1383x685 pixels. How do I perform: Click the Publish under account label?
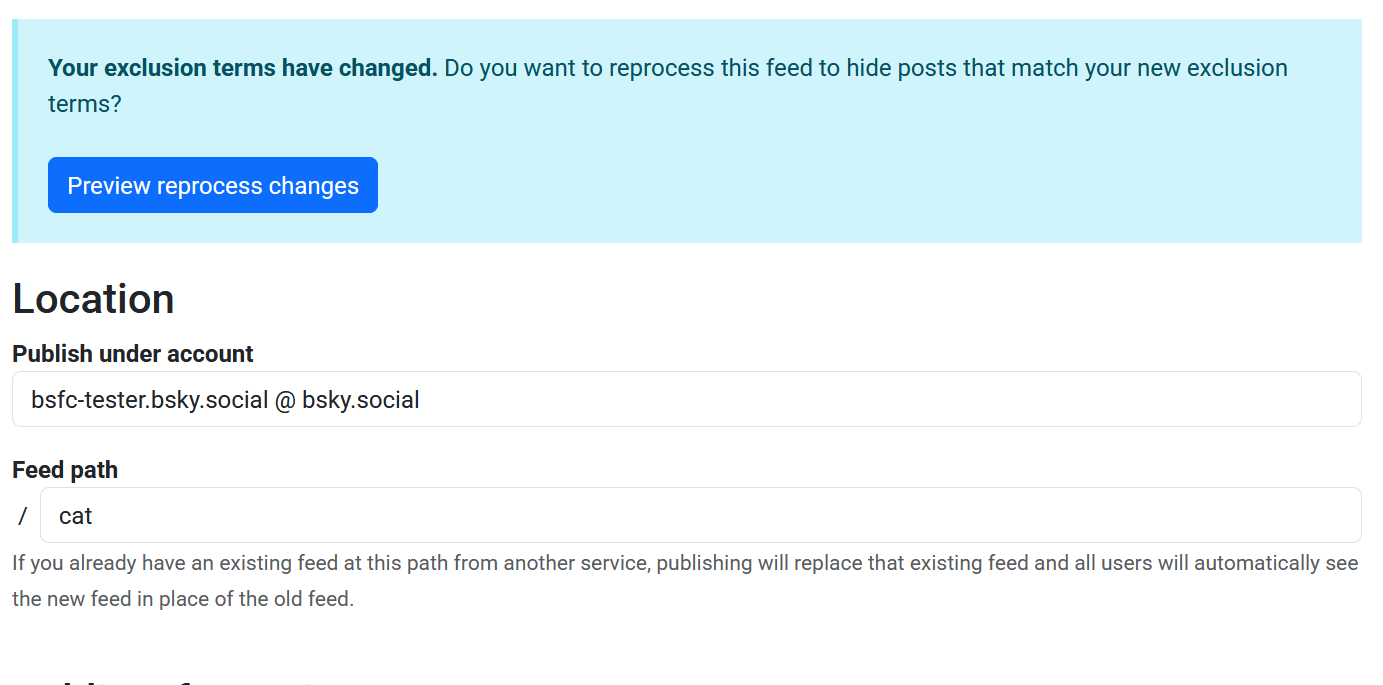click(133, 354)
